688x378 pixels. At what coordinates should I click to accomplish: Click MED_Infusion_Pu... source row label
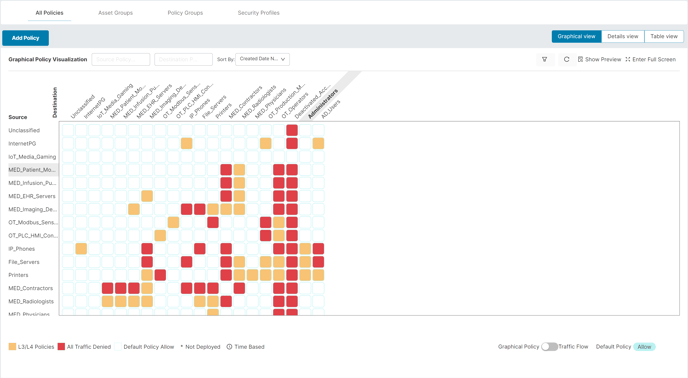[x=32, y=183]
